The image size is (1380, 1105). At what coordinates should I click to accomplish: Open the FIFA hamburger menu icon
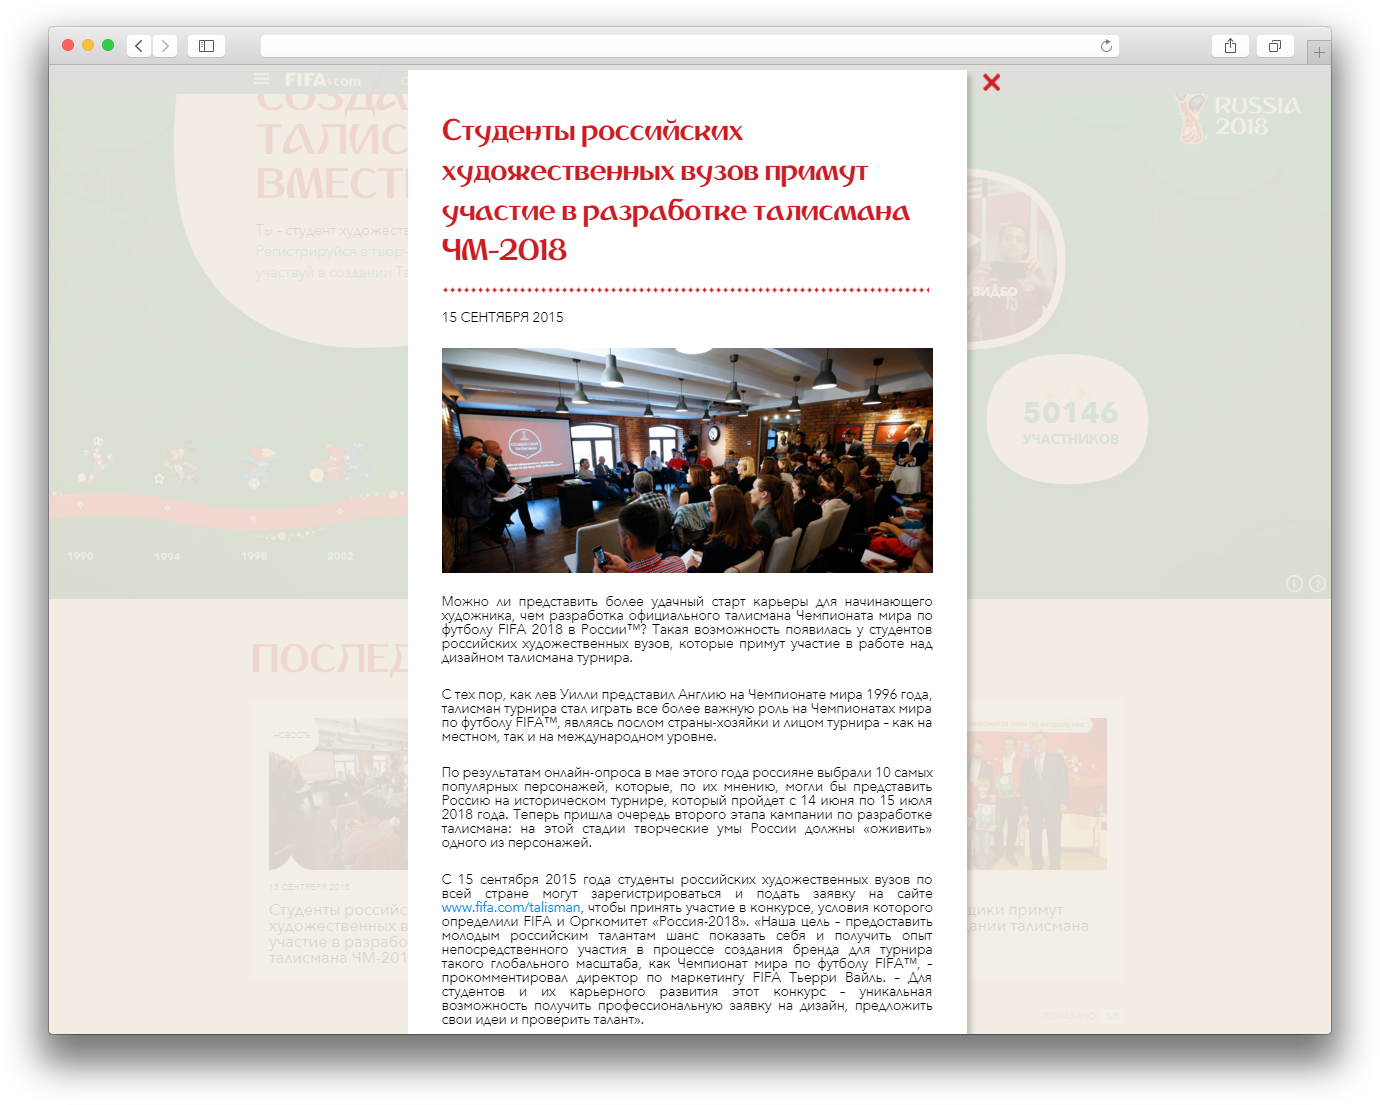click(x=261, y=79)
